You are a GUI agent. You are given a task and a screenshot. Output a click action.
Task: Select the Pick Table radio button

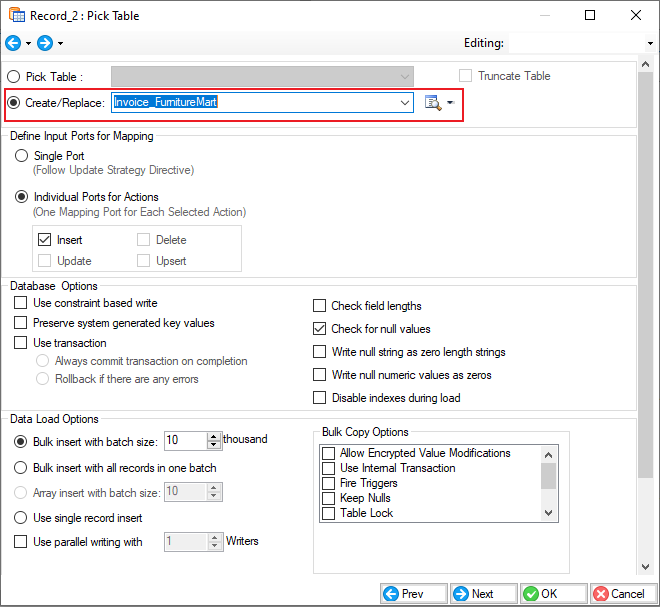pyautogui.click(x=14, y=76)
